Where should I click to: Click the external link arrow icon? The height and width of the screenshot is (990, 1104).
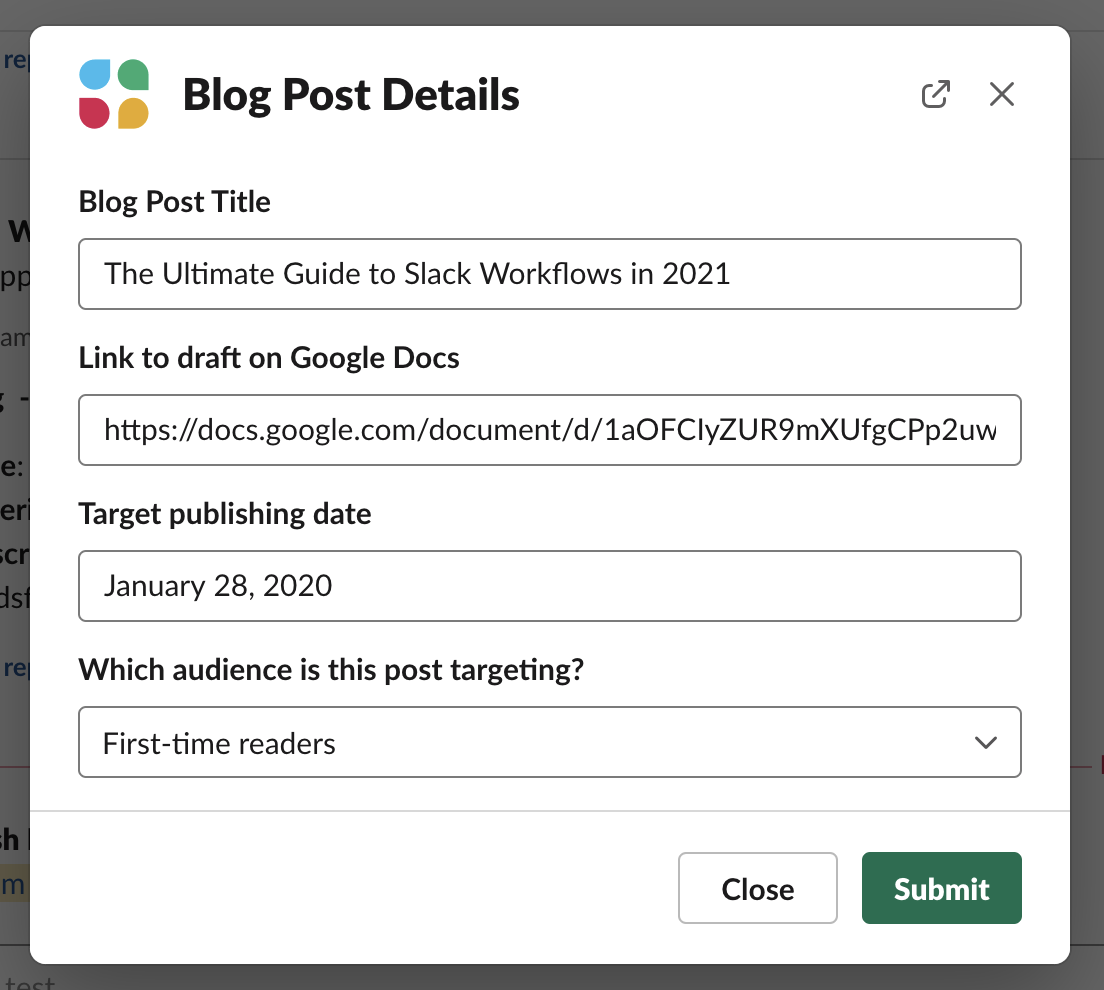(935, 93)
